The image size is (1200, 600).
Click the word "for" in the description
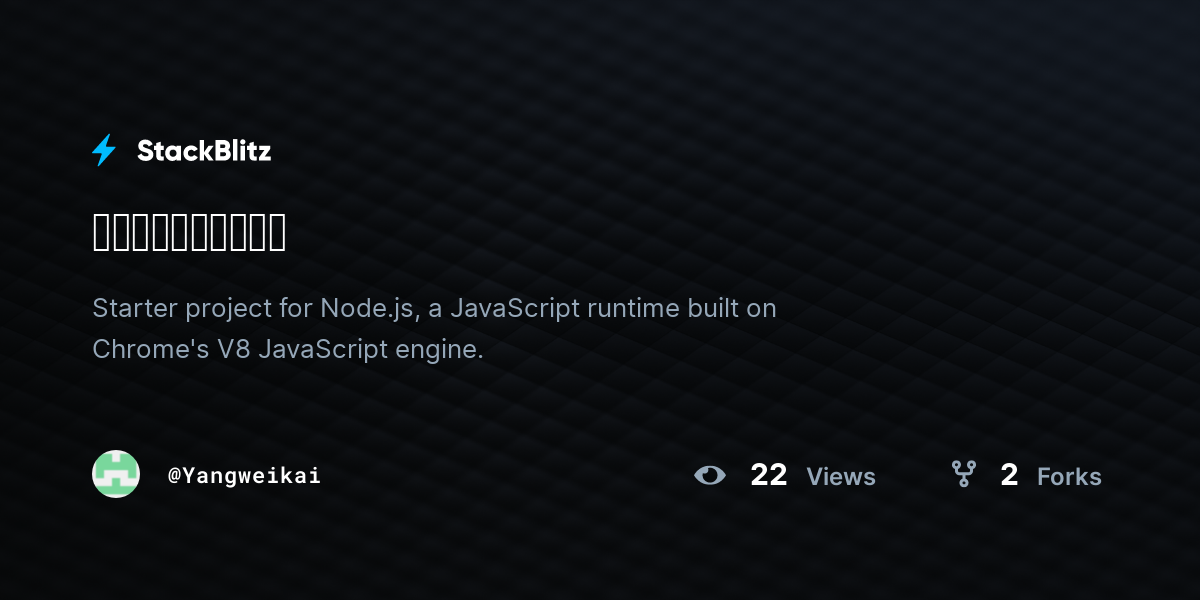click(x=296, y=308)
